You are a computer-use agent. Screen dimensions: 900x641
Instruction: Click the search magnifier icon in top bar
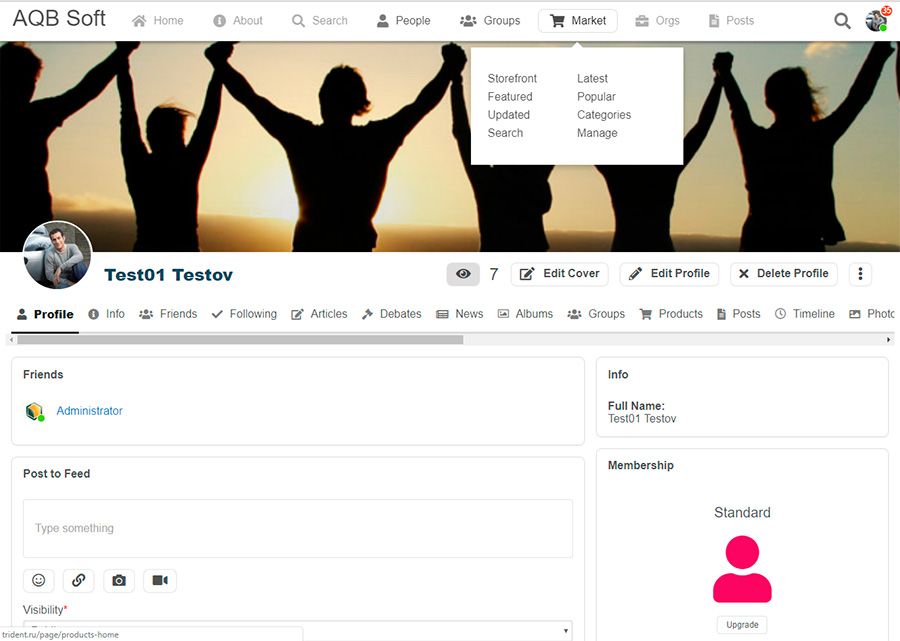[x=842, y=21]
